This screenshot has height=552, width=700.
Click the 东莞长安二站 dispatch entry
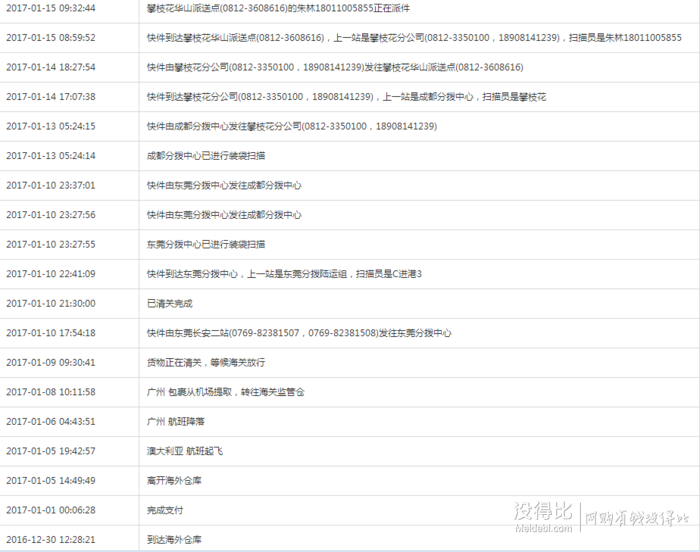click(299, 333)
